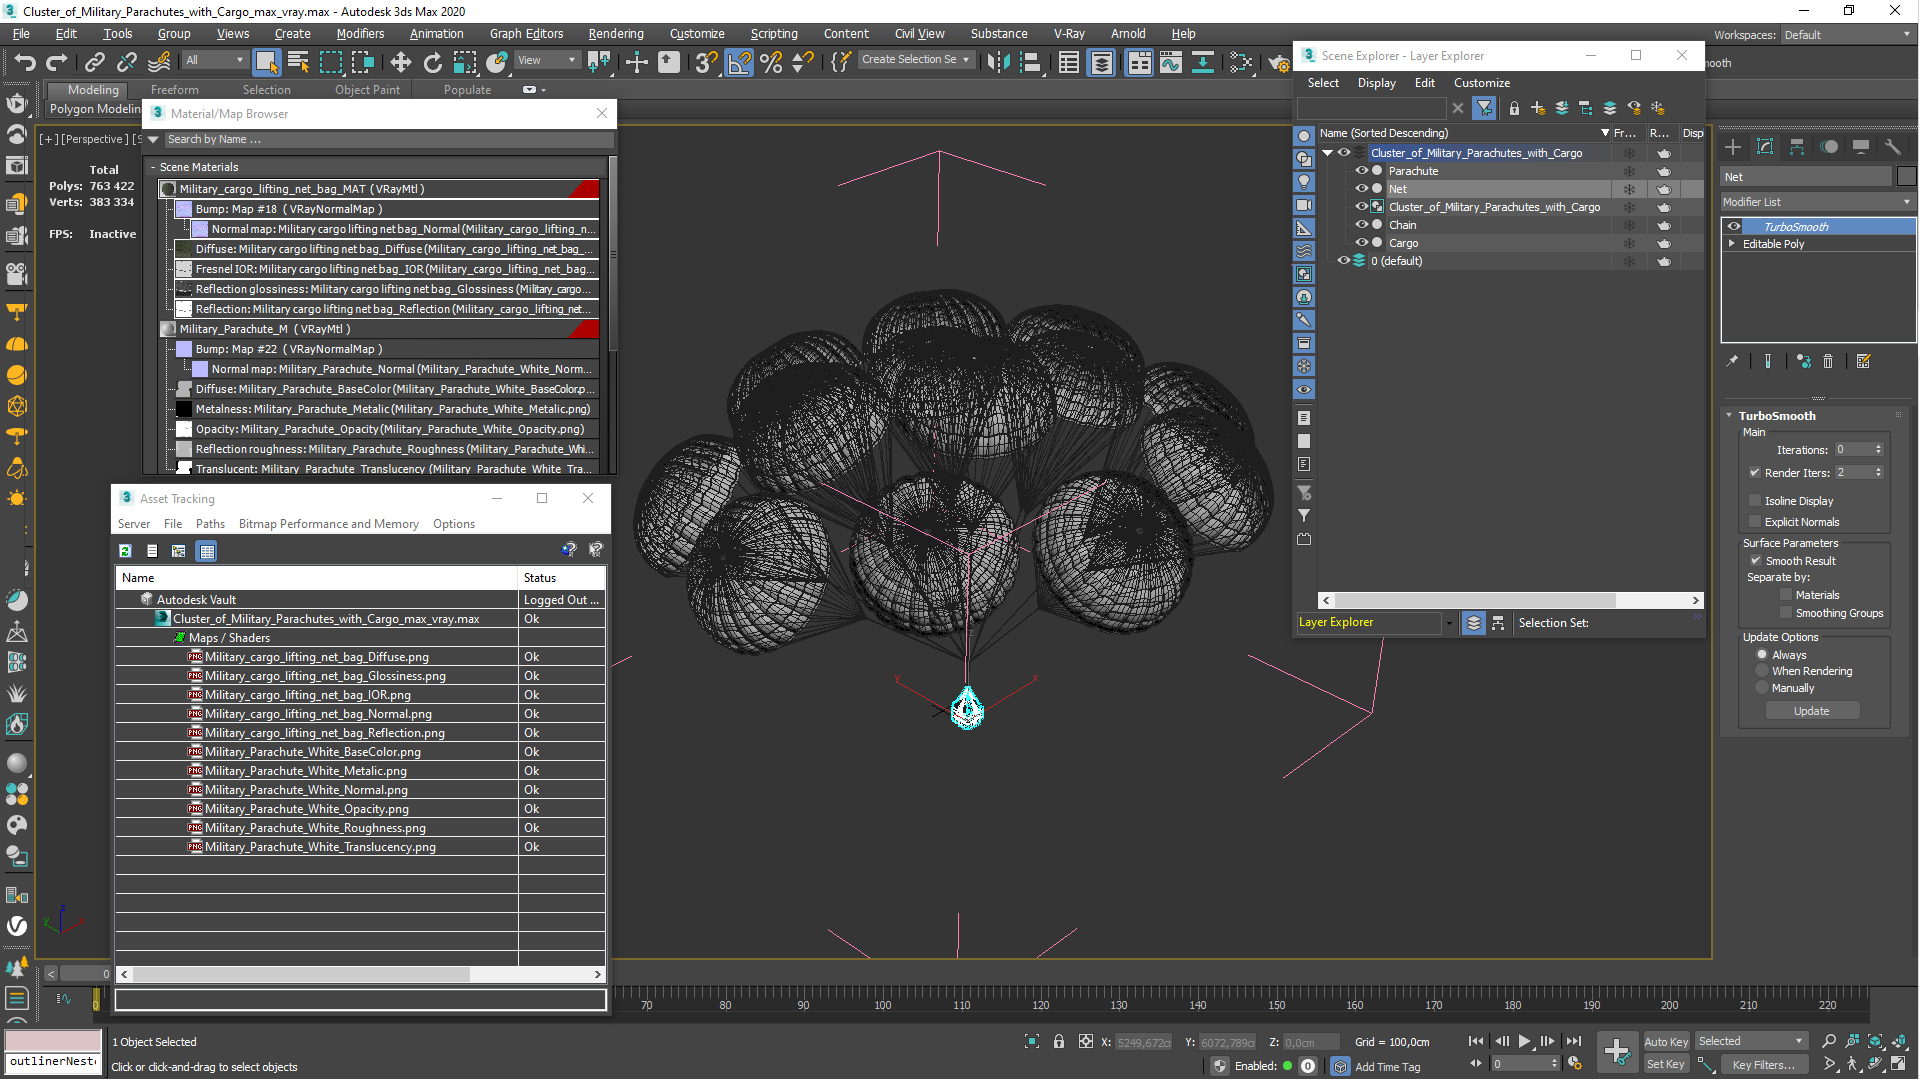Open the Render Setup teapot icon

(x=1279, y=62)
